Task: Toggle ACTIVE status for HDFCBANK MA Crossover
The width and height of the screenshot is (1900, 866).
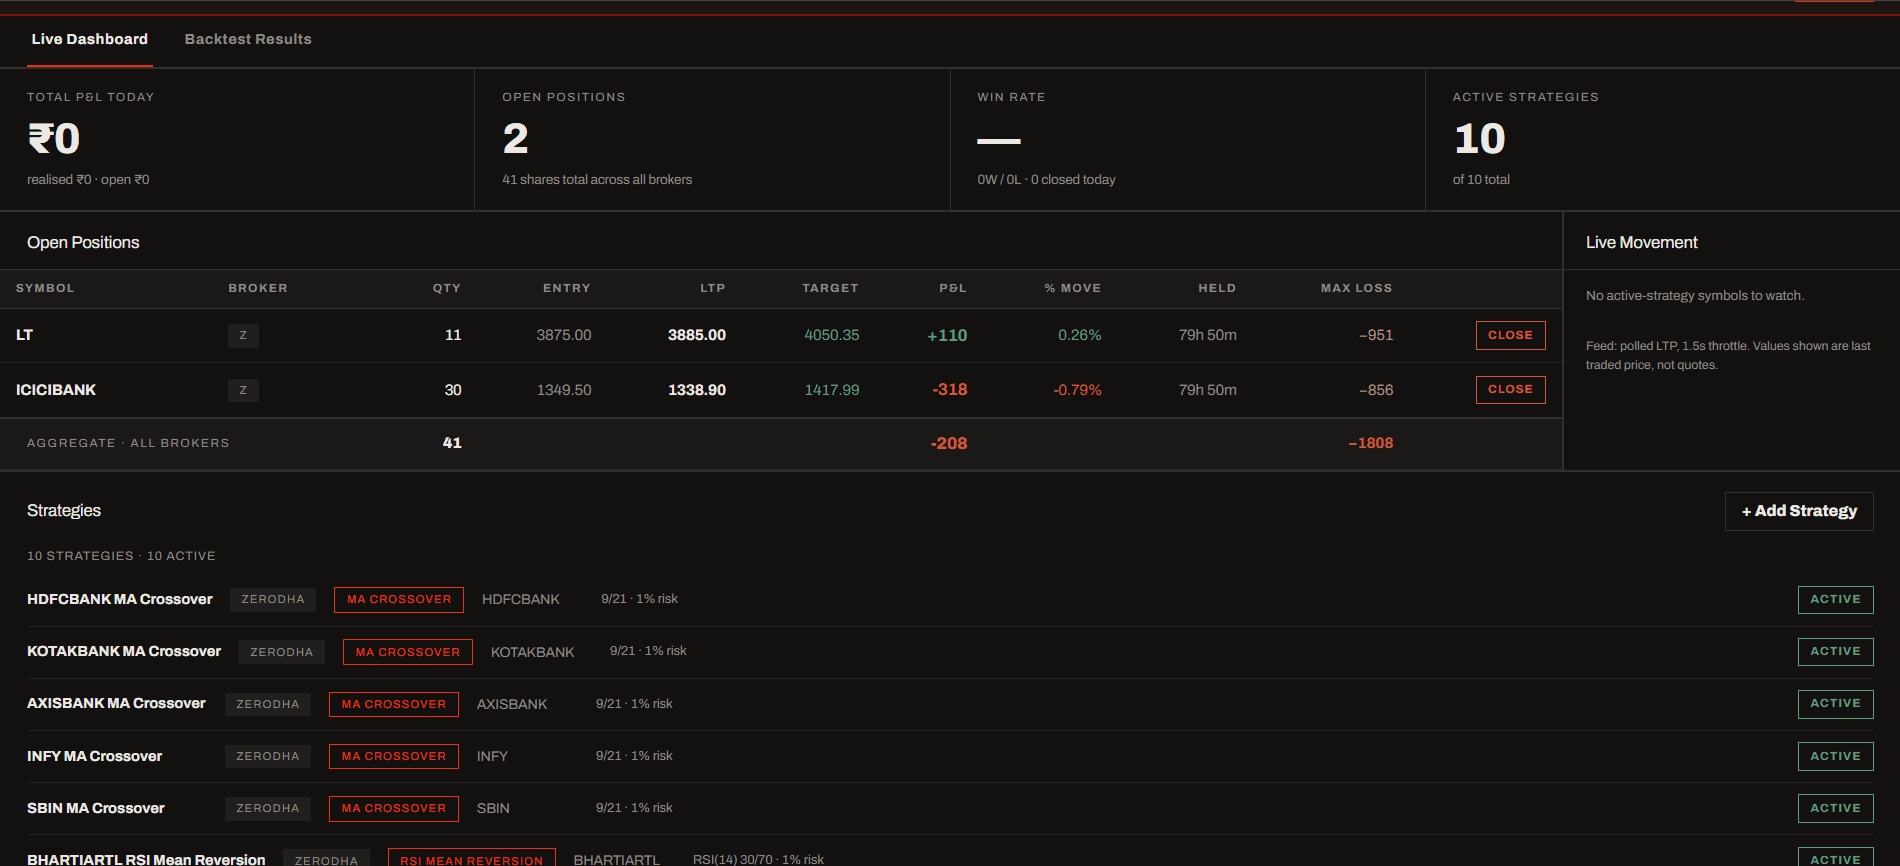Action: [x=1835, y=599]
